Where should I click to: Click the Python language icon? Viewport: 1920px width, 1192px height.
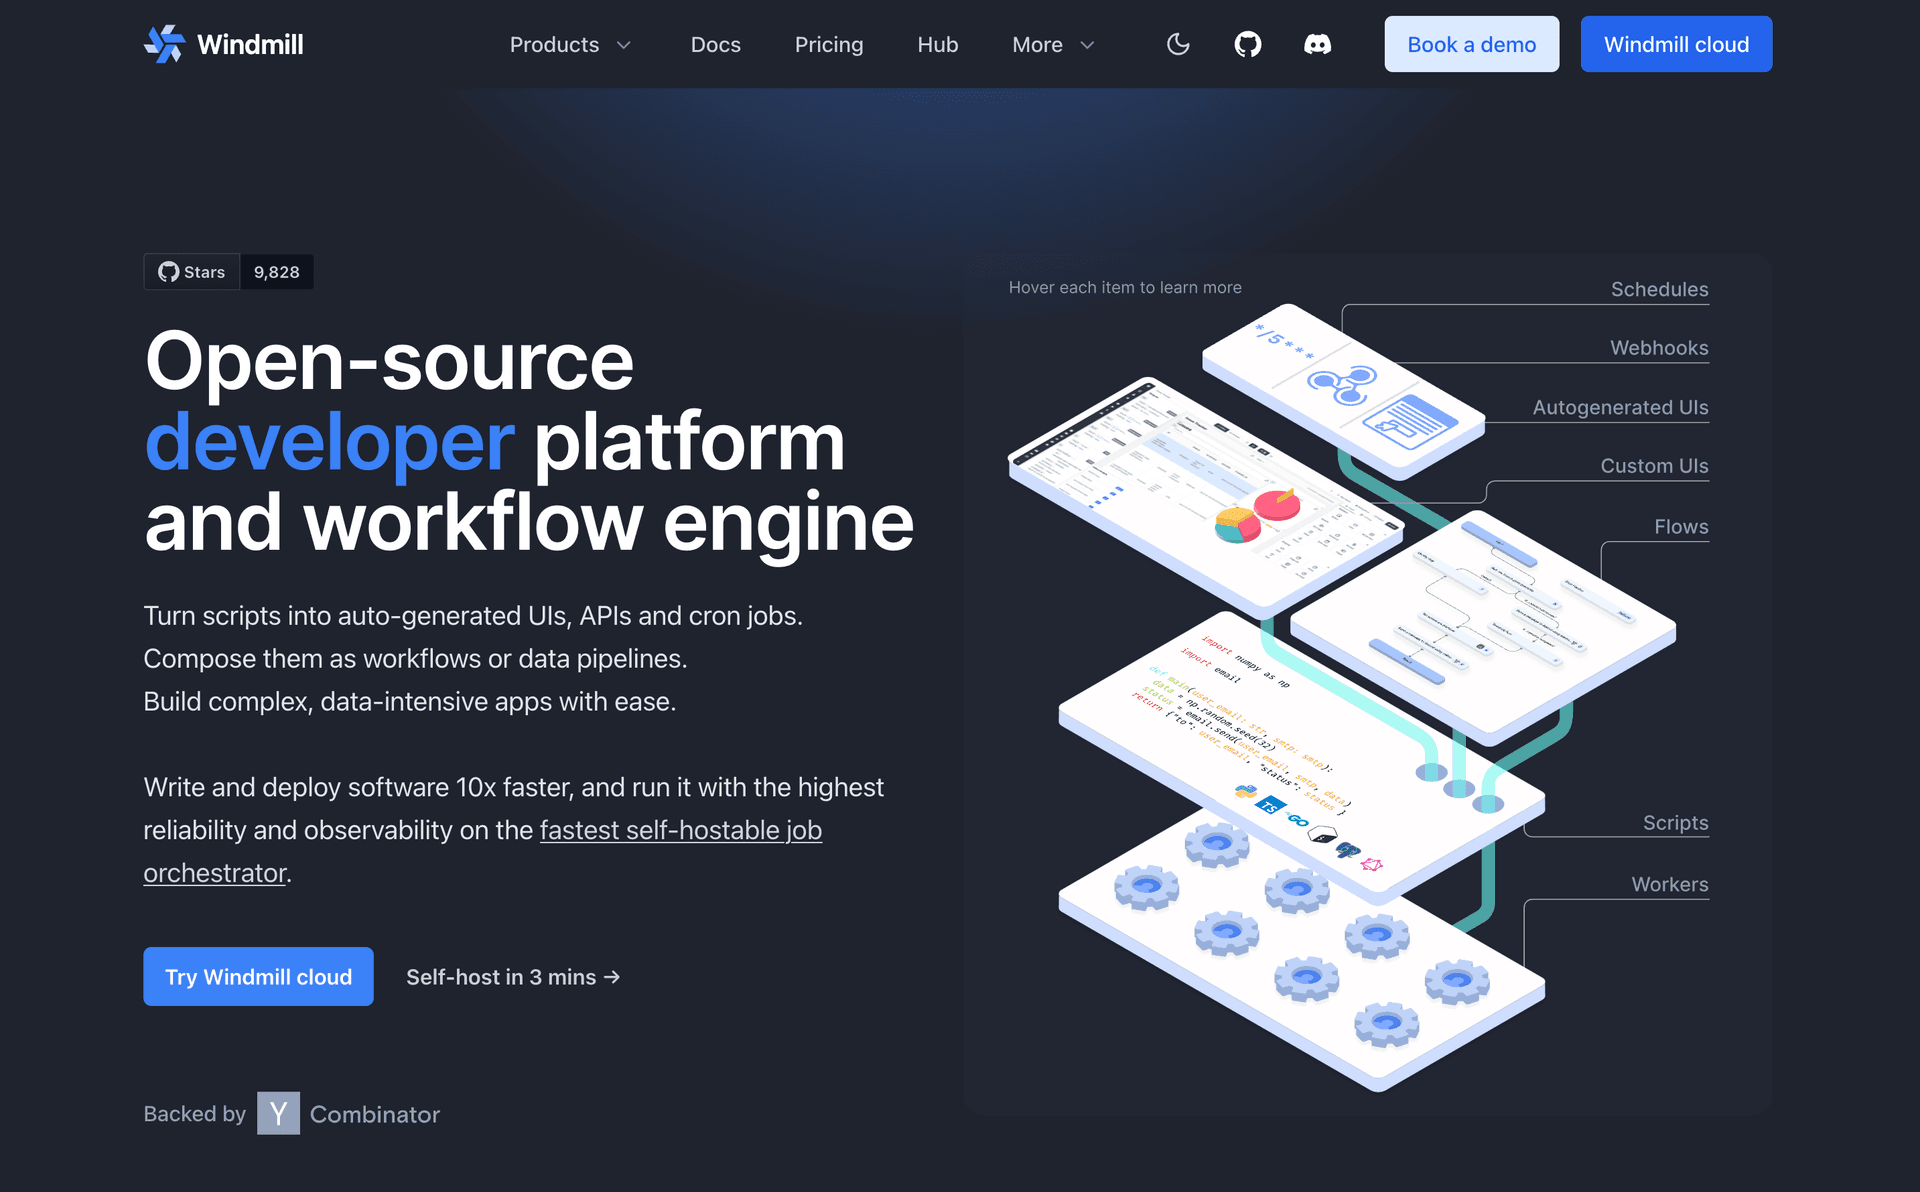point(1245,791)
